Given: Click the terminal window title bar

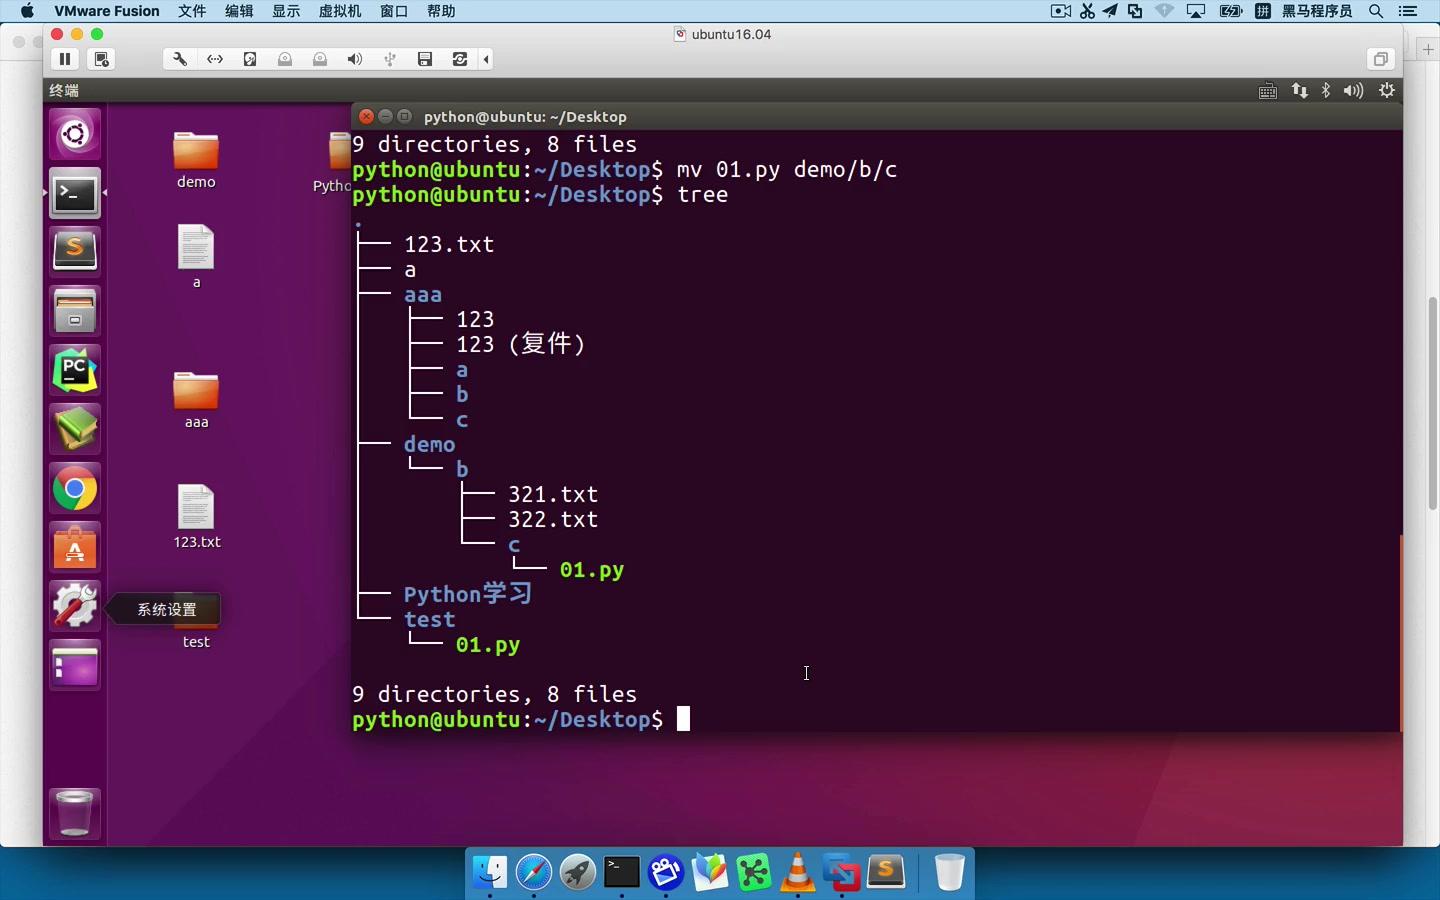Looking at the screenshot, I should click(876, 116).
